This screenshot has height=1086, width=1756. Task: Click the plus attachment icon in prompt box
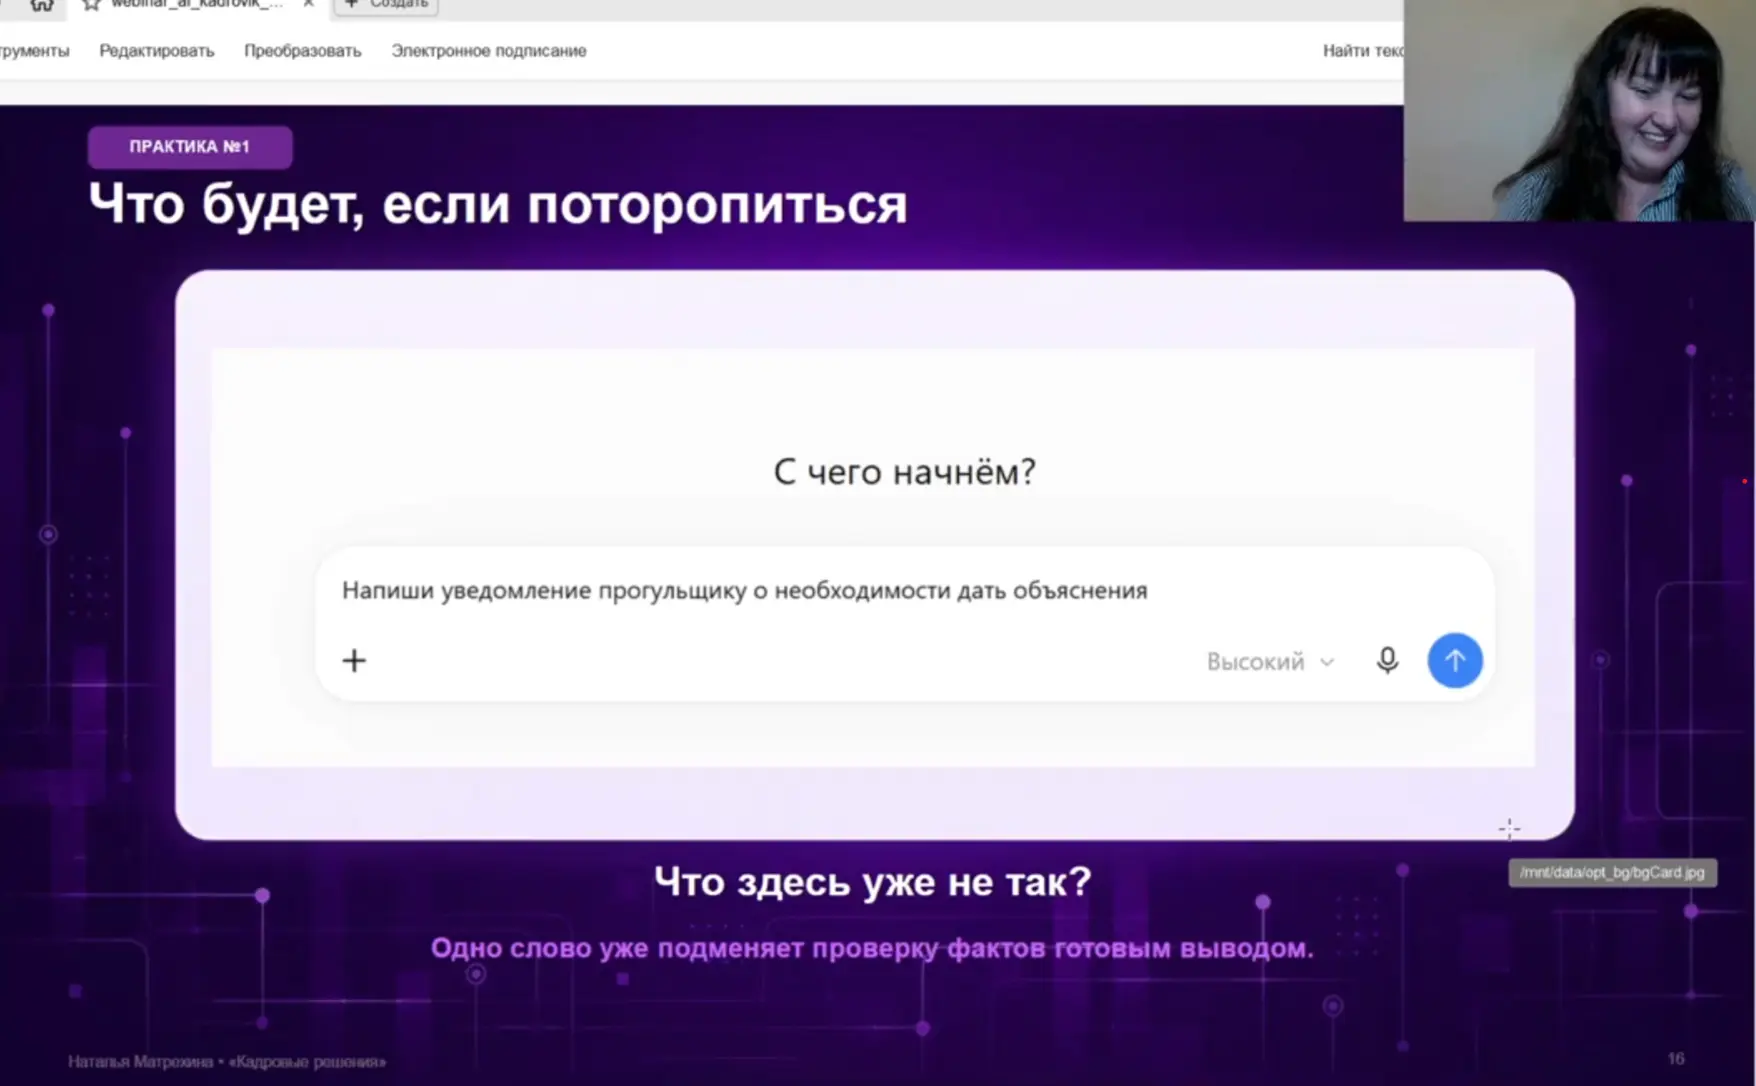354,660
